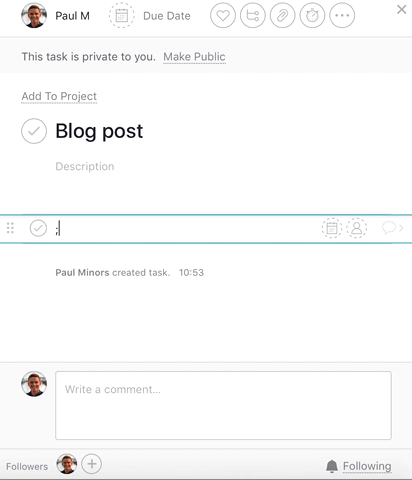Open subtask details comment bubble
The height and width of the screenshot is (480, 412).
click(392, 228)
